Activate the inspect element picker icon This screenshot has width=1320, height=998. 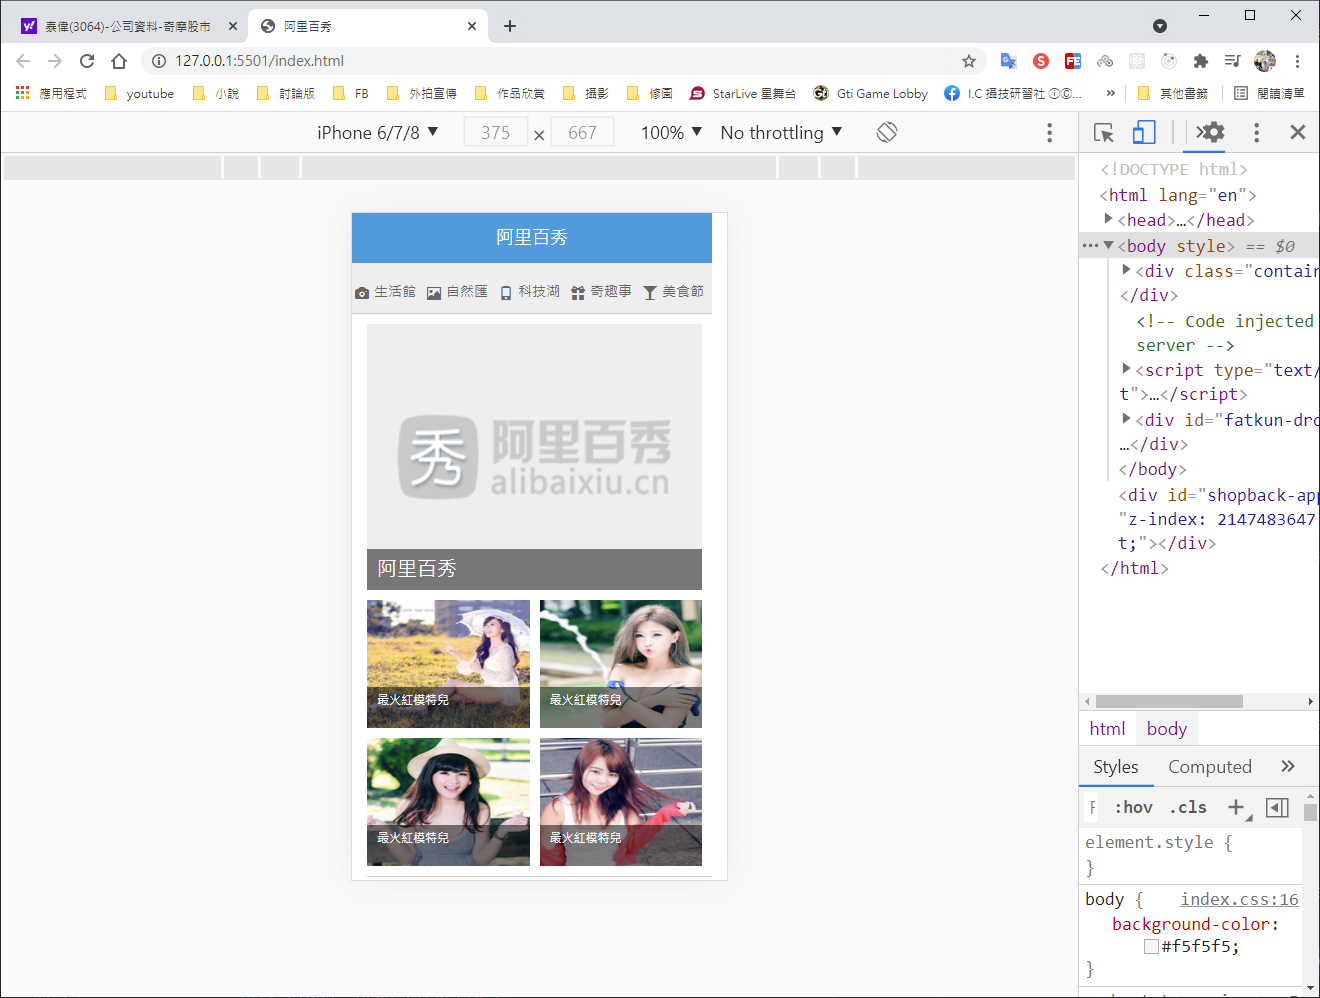[x=1104, y=132]
